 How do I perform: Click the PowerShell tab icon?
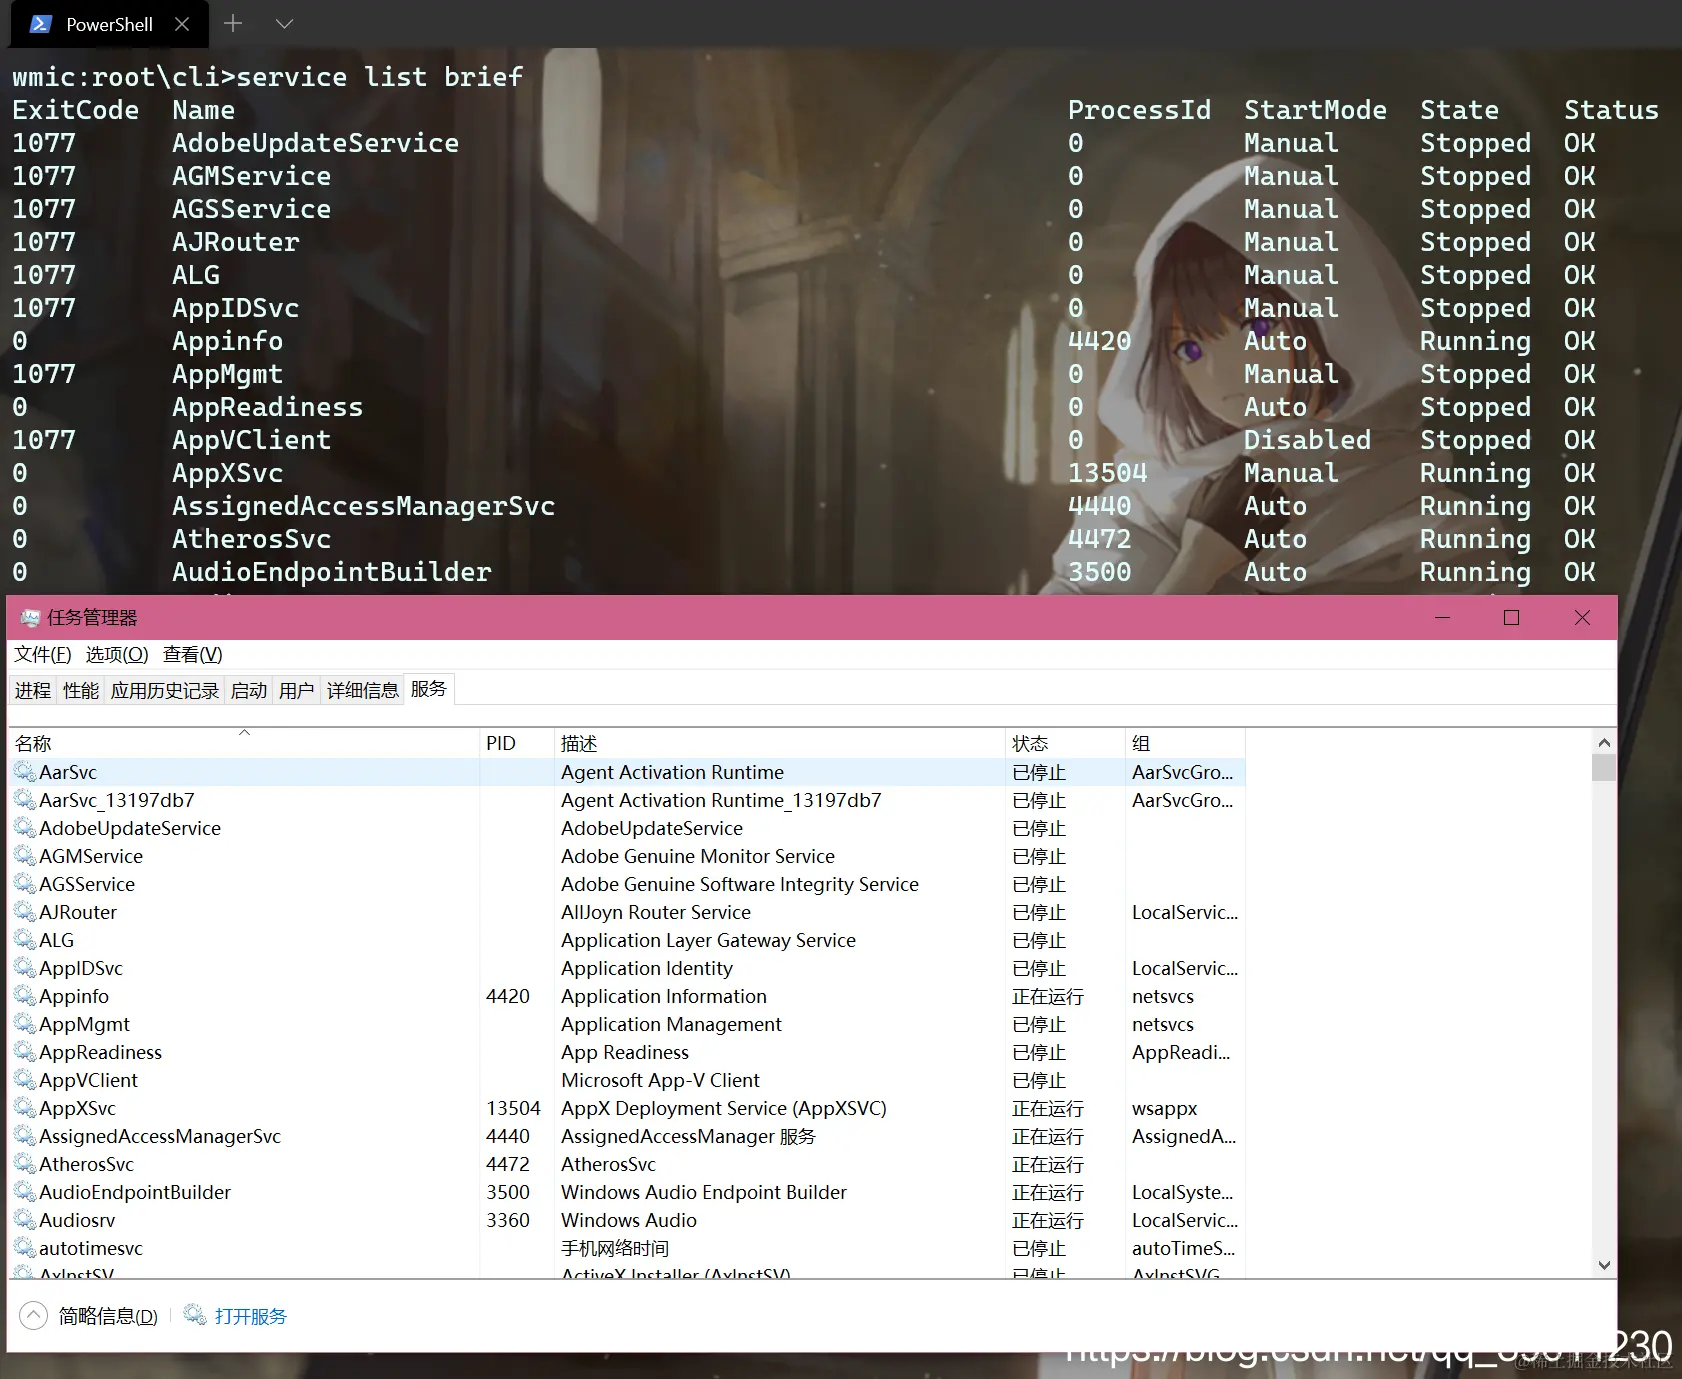40,24
